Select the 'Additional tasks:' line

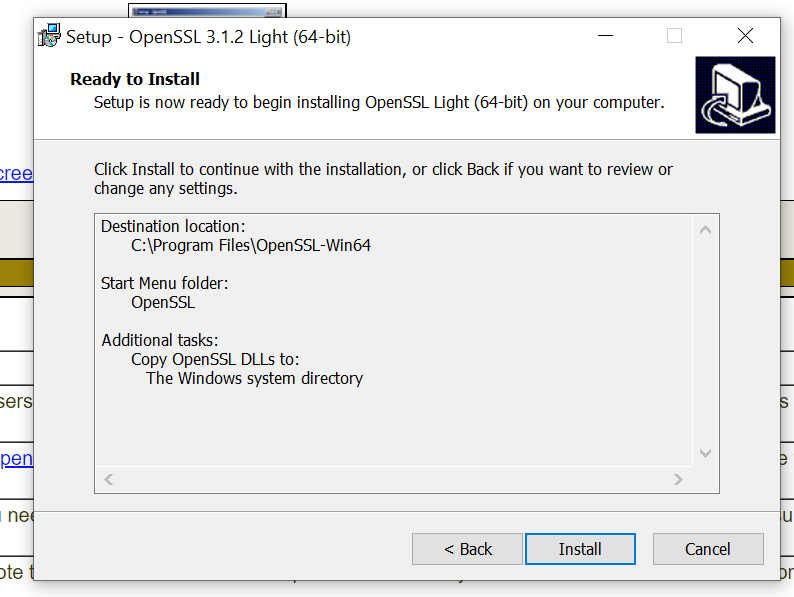pyautogui.click(x=160, y=340)
